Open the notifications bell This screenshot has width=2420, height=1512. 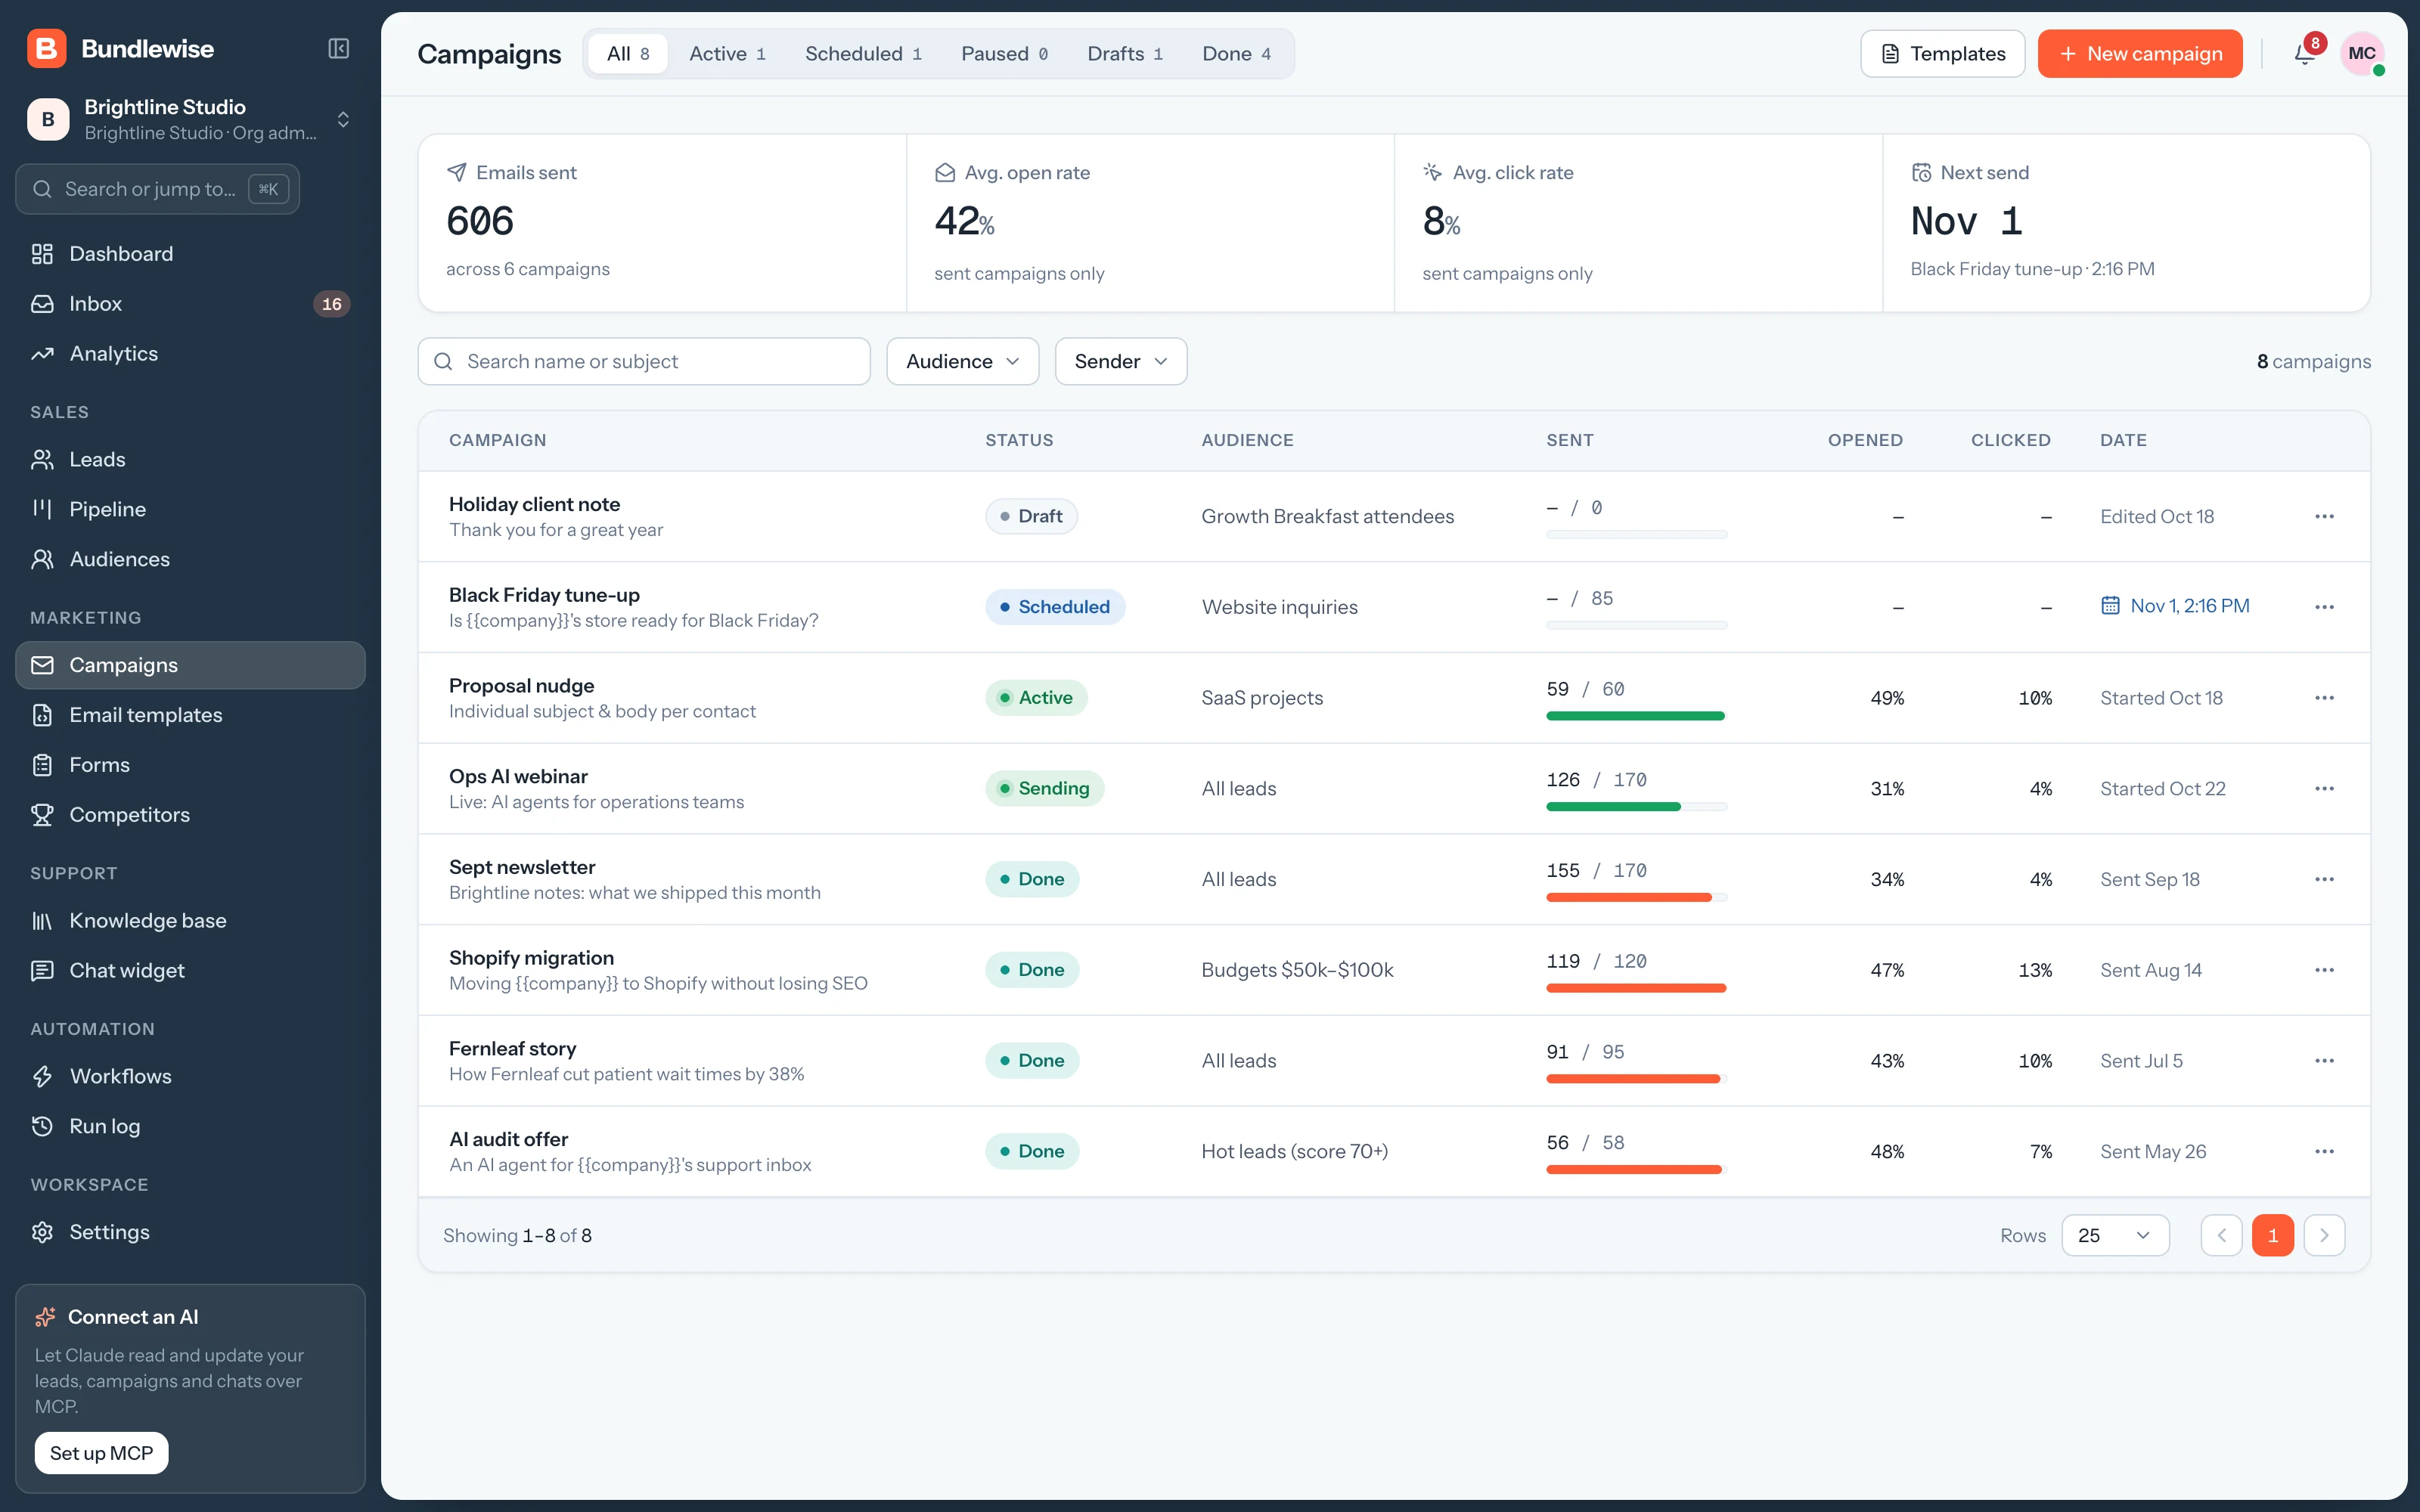click(x=2305, y=54)
